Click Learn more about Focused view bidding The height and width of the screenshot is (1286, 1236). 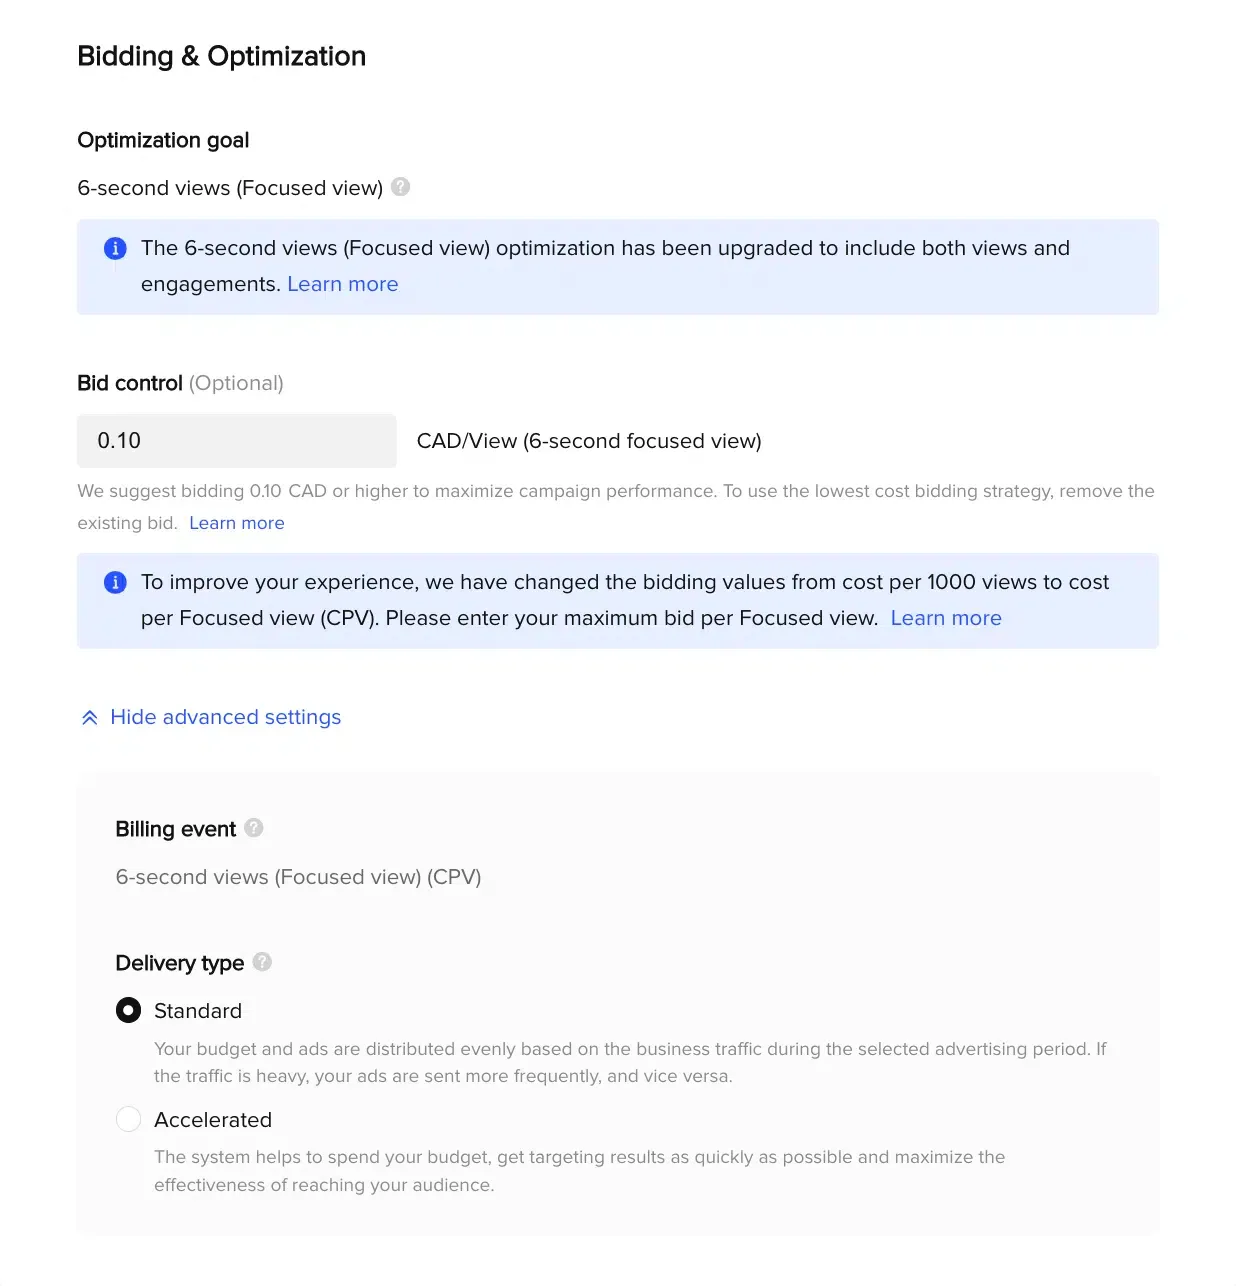tap(946, 618)
